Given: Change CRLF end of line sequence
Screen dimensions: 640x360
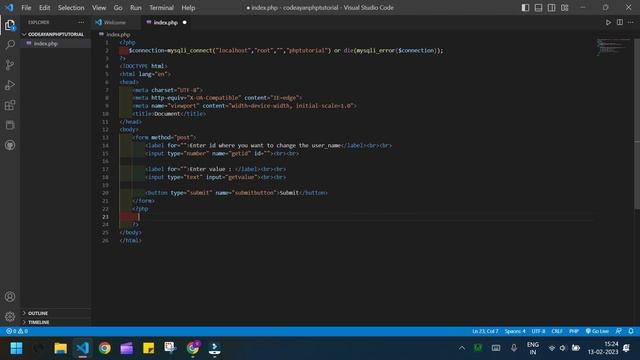Looking at the screenshot, I should point(557,331).
